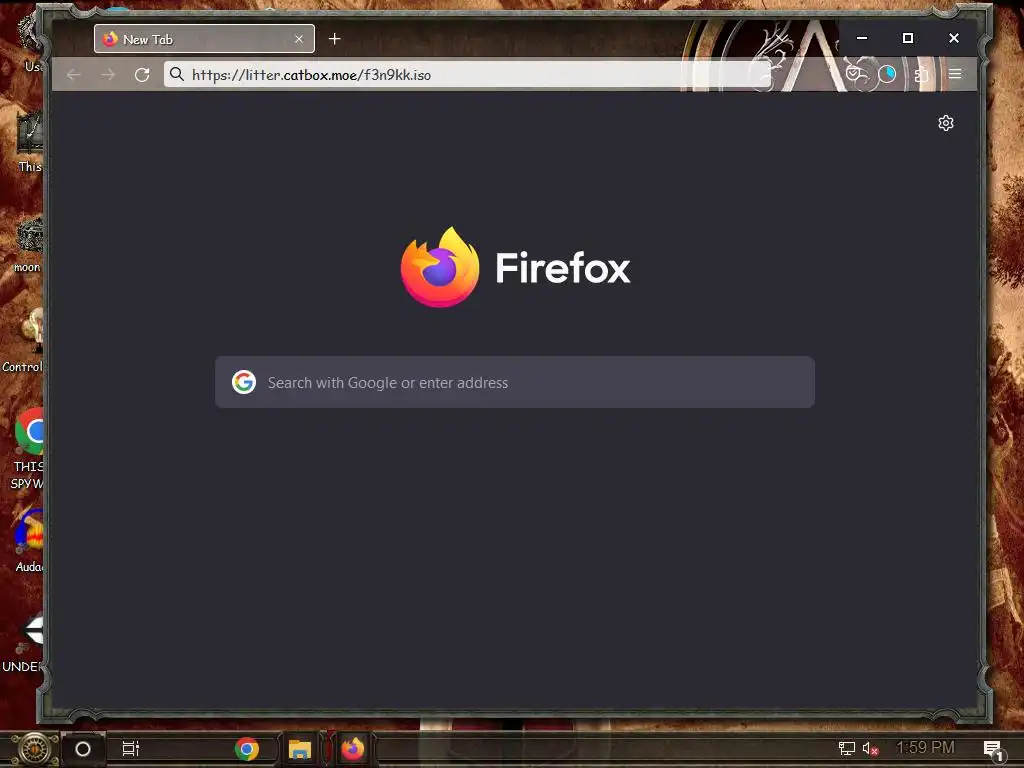Minimize the Firefox window
Viewport: 1024px width, 768px height.
[862, 38]
